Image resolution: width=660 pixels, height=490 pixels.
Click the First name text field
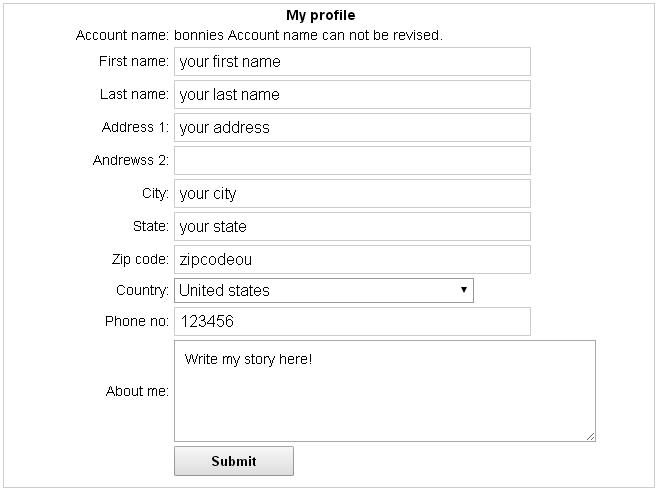(x=352, y=61)
